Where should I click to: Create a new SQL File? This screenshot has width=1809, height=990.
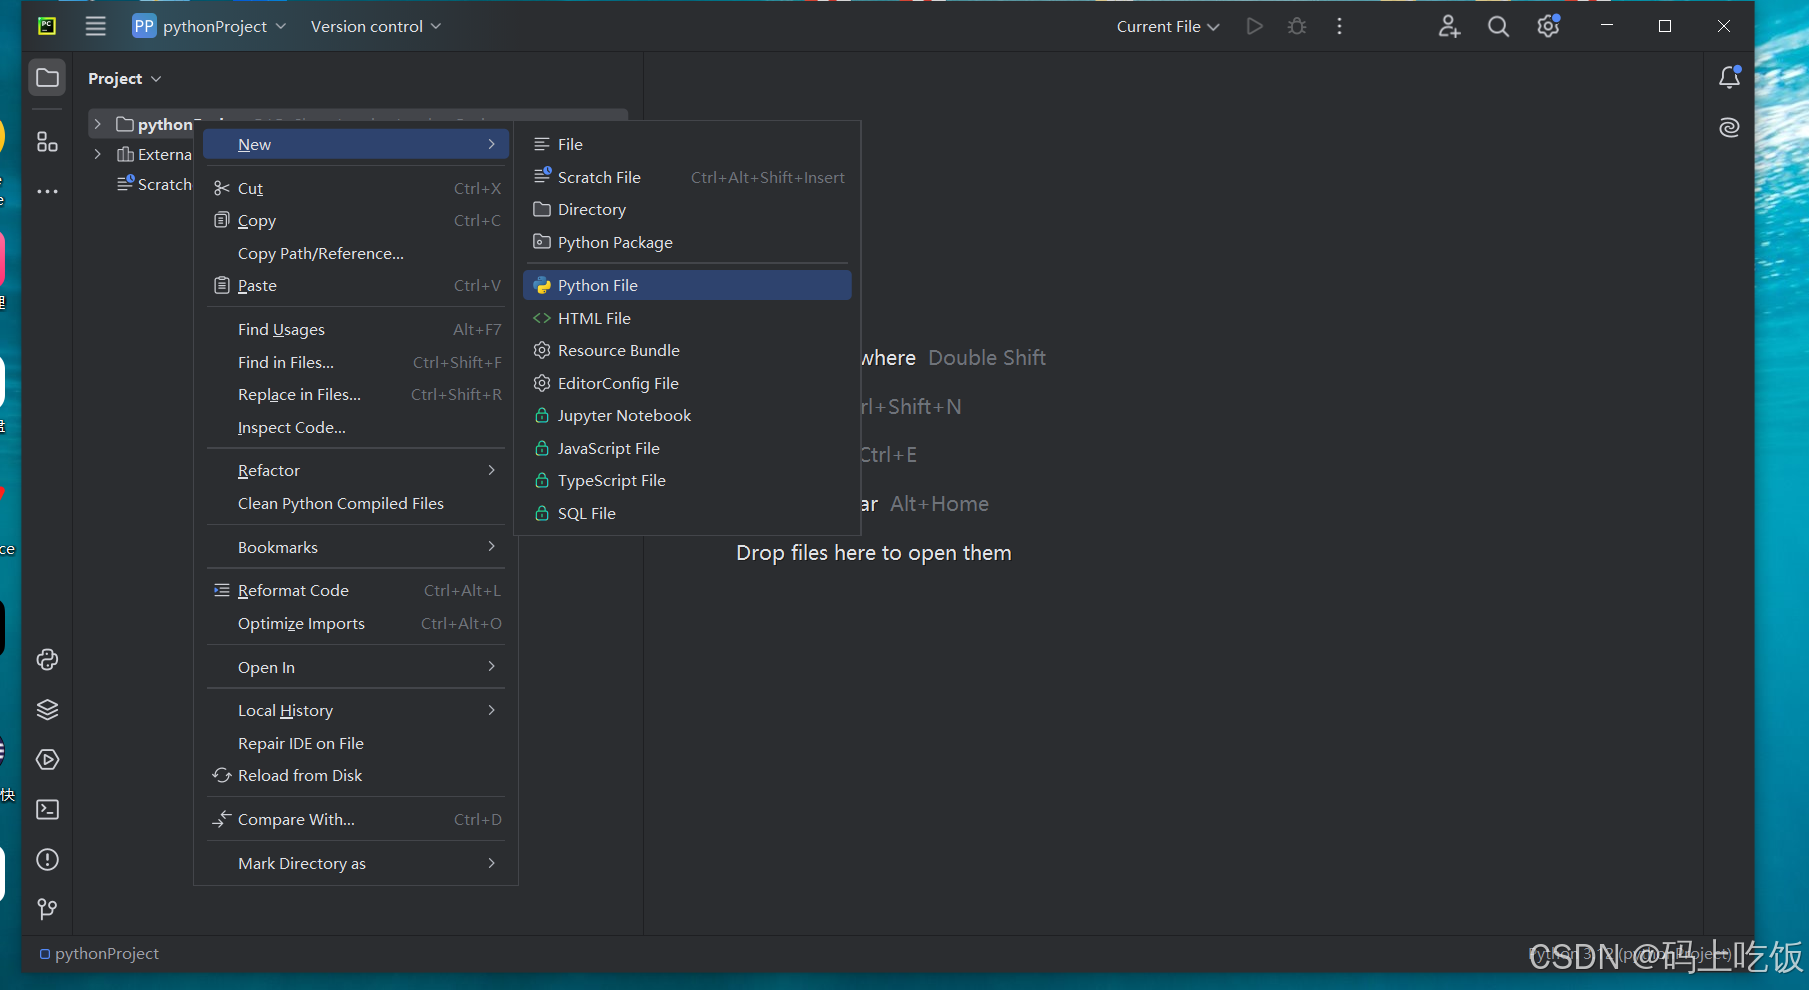(687, 513)
